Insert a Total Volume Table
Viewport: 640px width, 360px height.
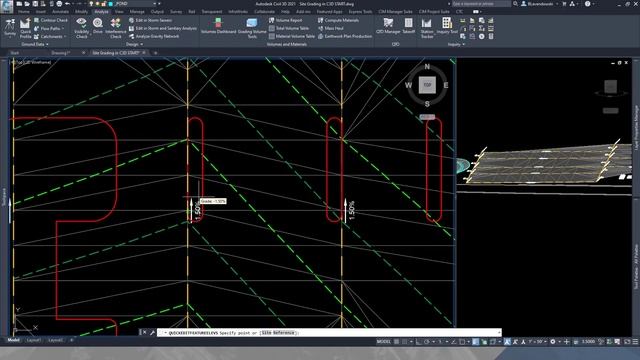tap(289, 28)
